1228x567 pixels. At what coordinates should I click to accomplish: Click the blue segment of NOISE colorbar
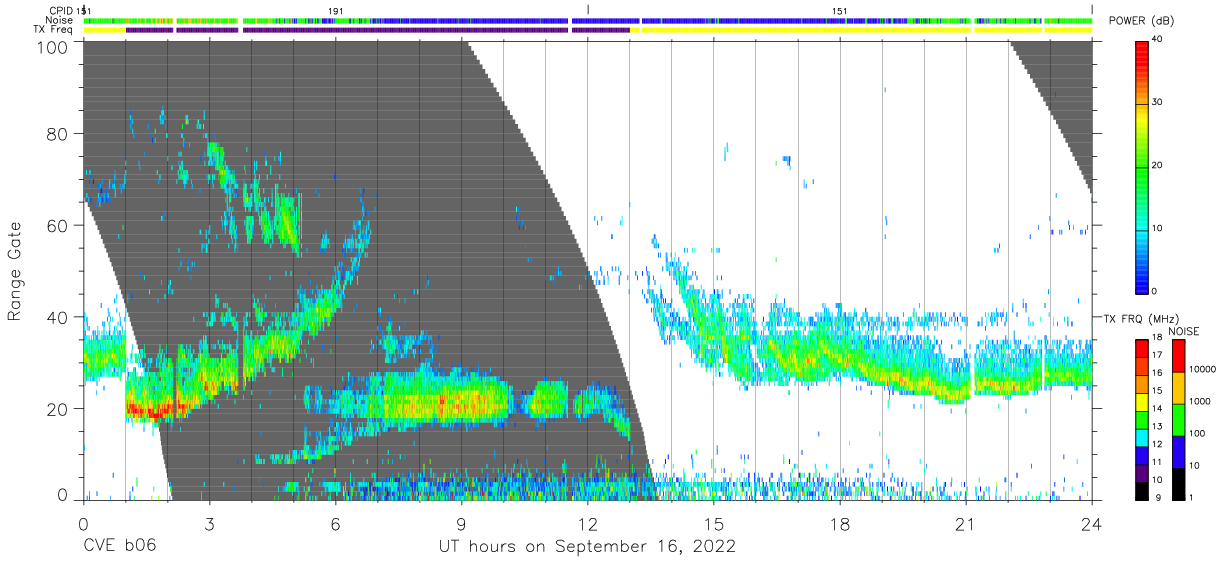[x=1177, y=451]
